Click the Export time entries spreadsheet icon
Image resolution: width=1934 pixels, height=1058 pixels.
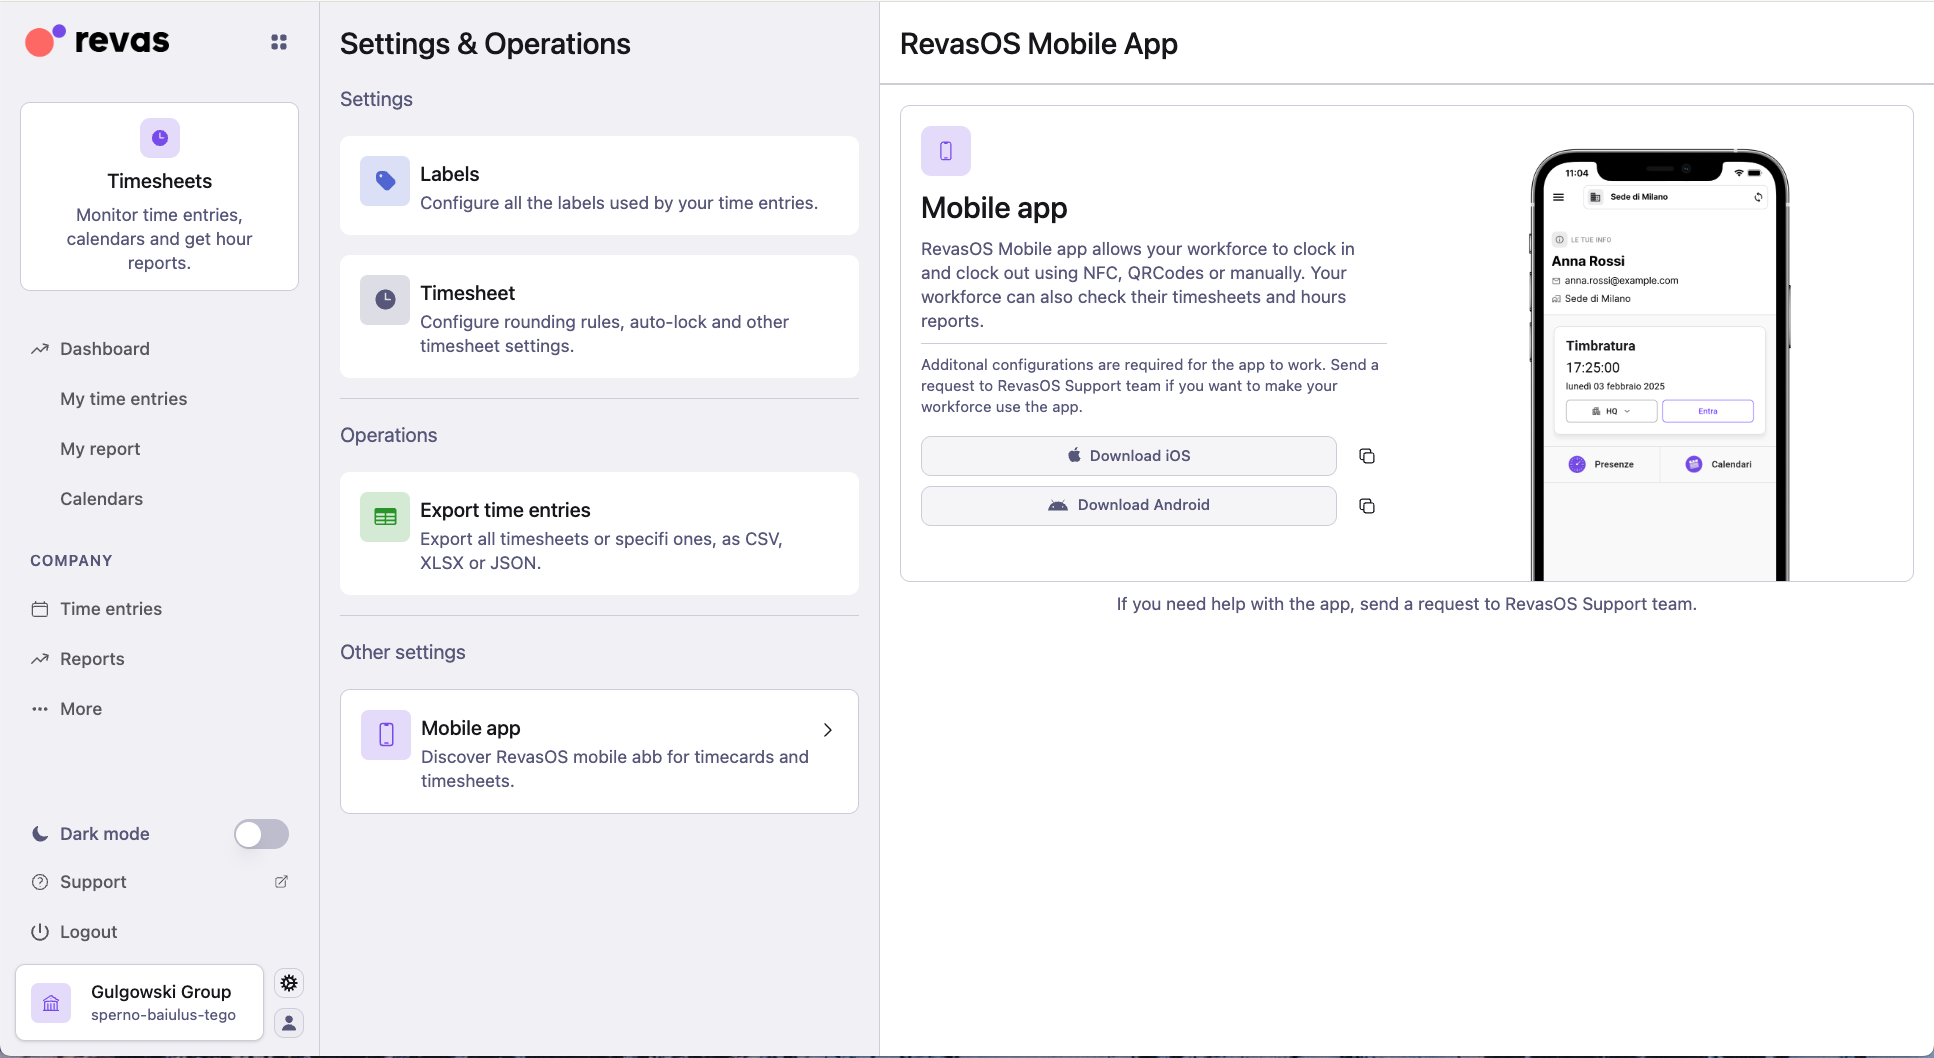click(384, 516)
